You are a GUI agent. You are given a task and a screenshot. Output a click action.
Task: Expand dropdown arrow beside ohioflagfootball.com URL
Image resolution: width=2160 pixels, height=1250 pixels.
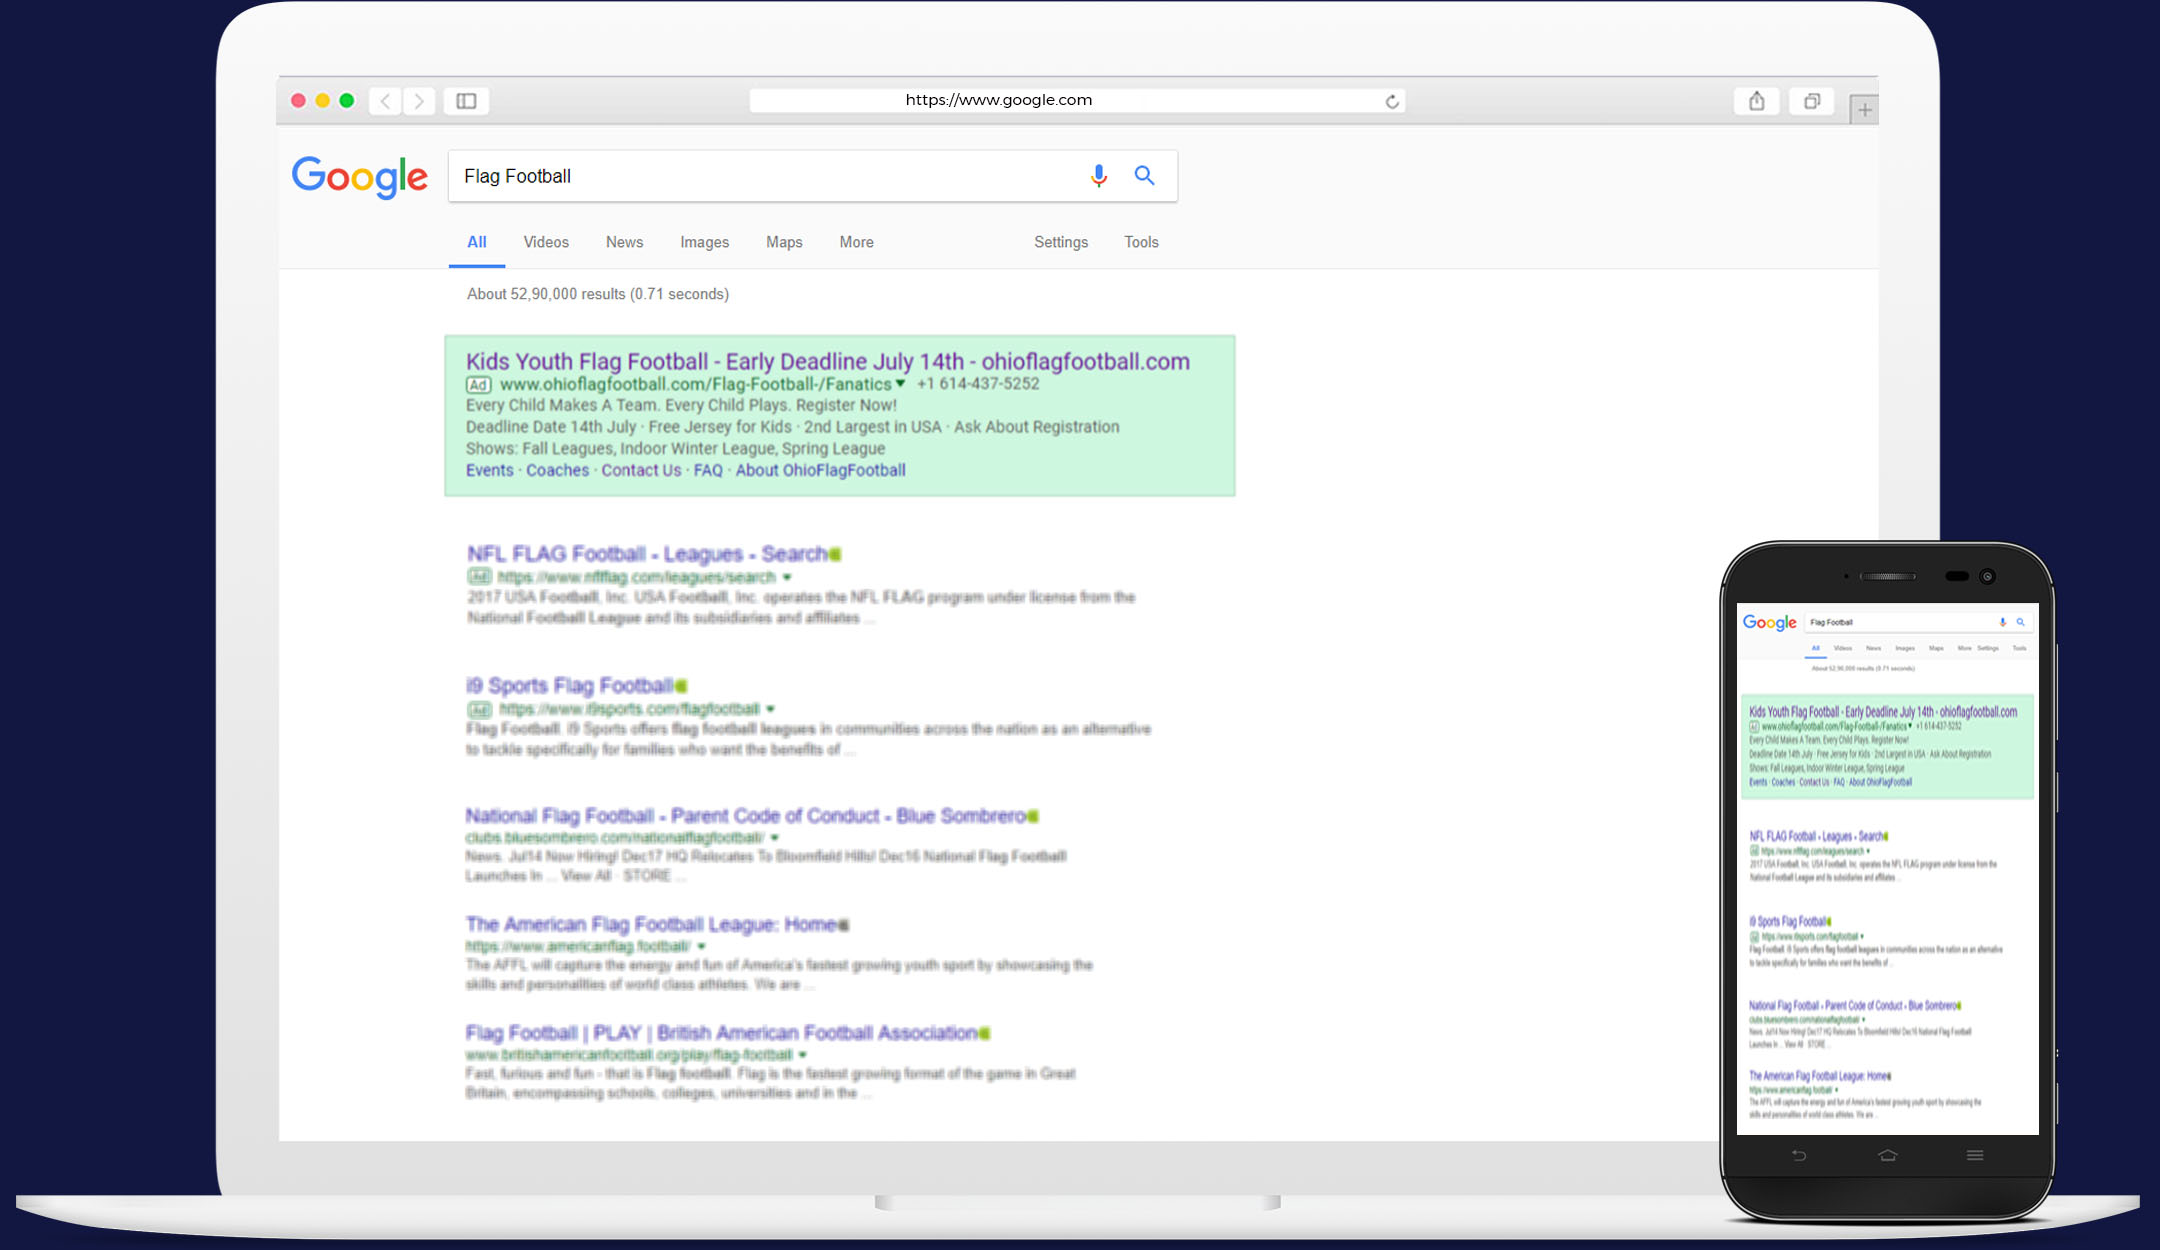click(900, 384)
